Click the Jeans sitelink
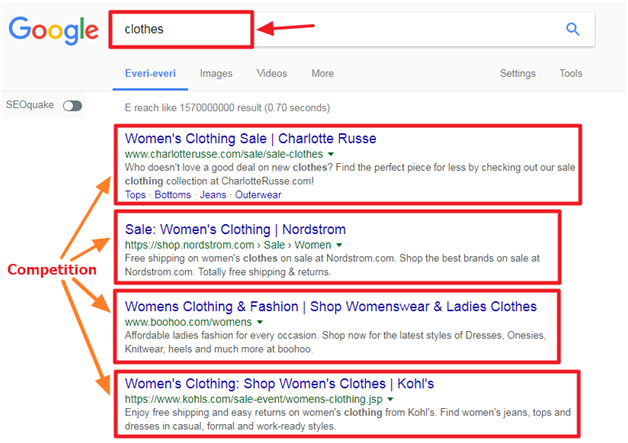Viewport: 628px width, 443px height. [x=213, y=195]
